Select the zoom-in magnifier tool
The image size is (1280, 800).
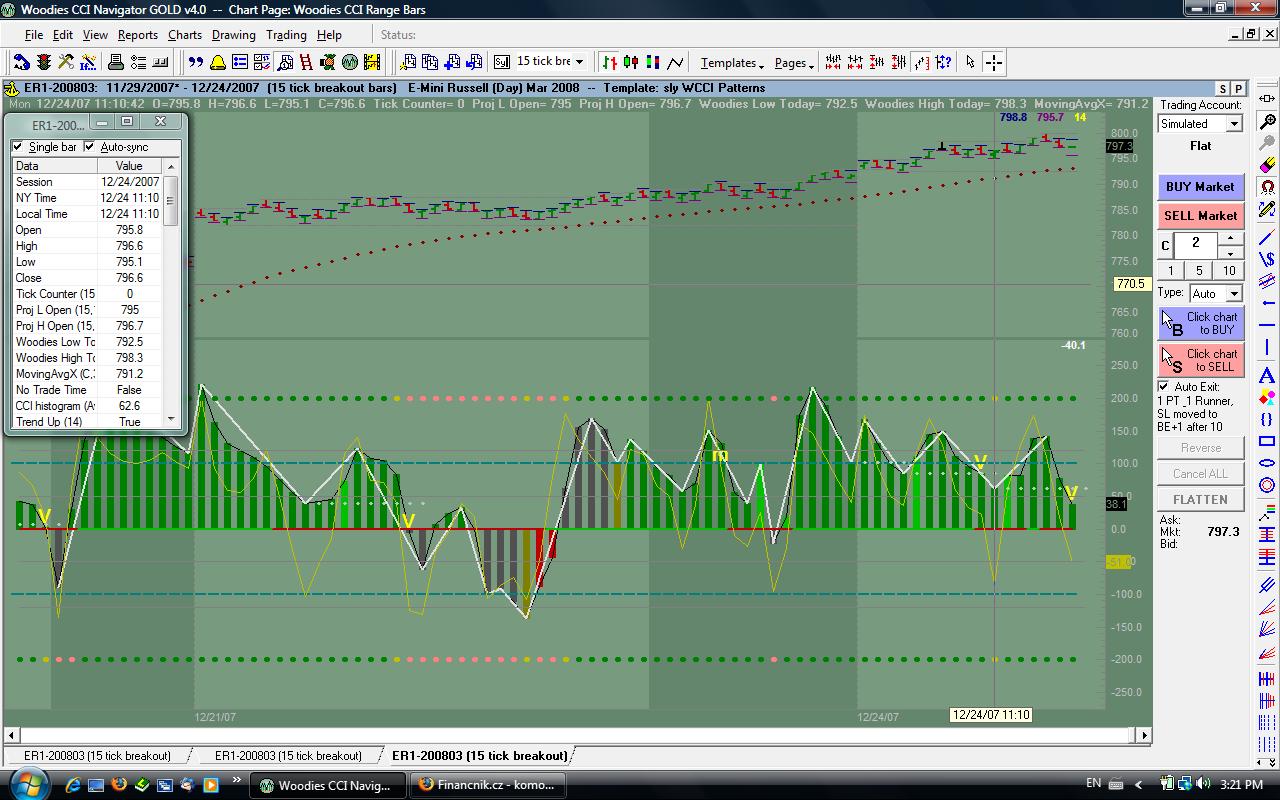click(1267, 121)
